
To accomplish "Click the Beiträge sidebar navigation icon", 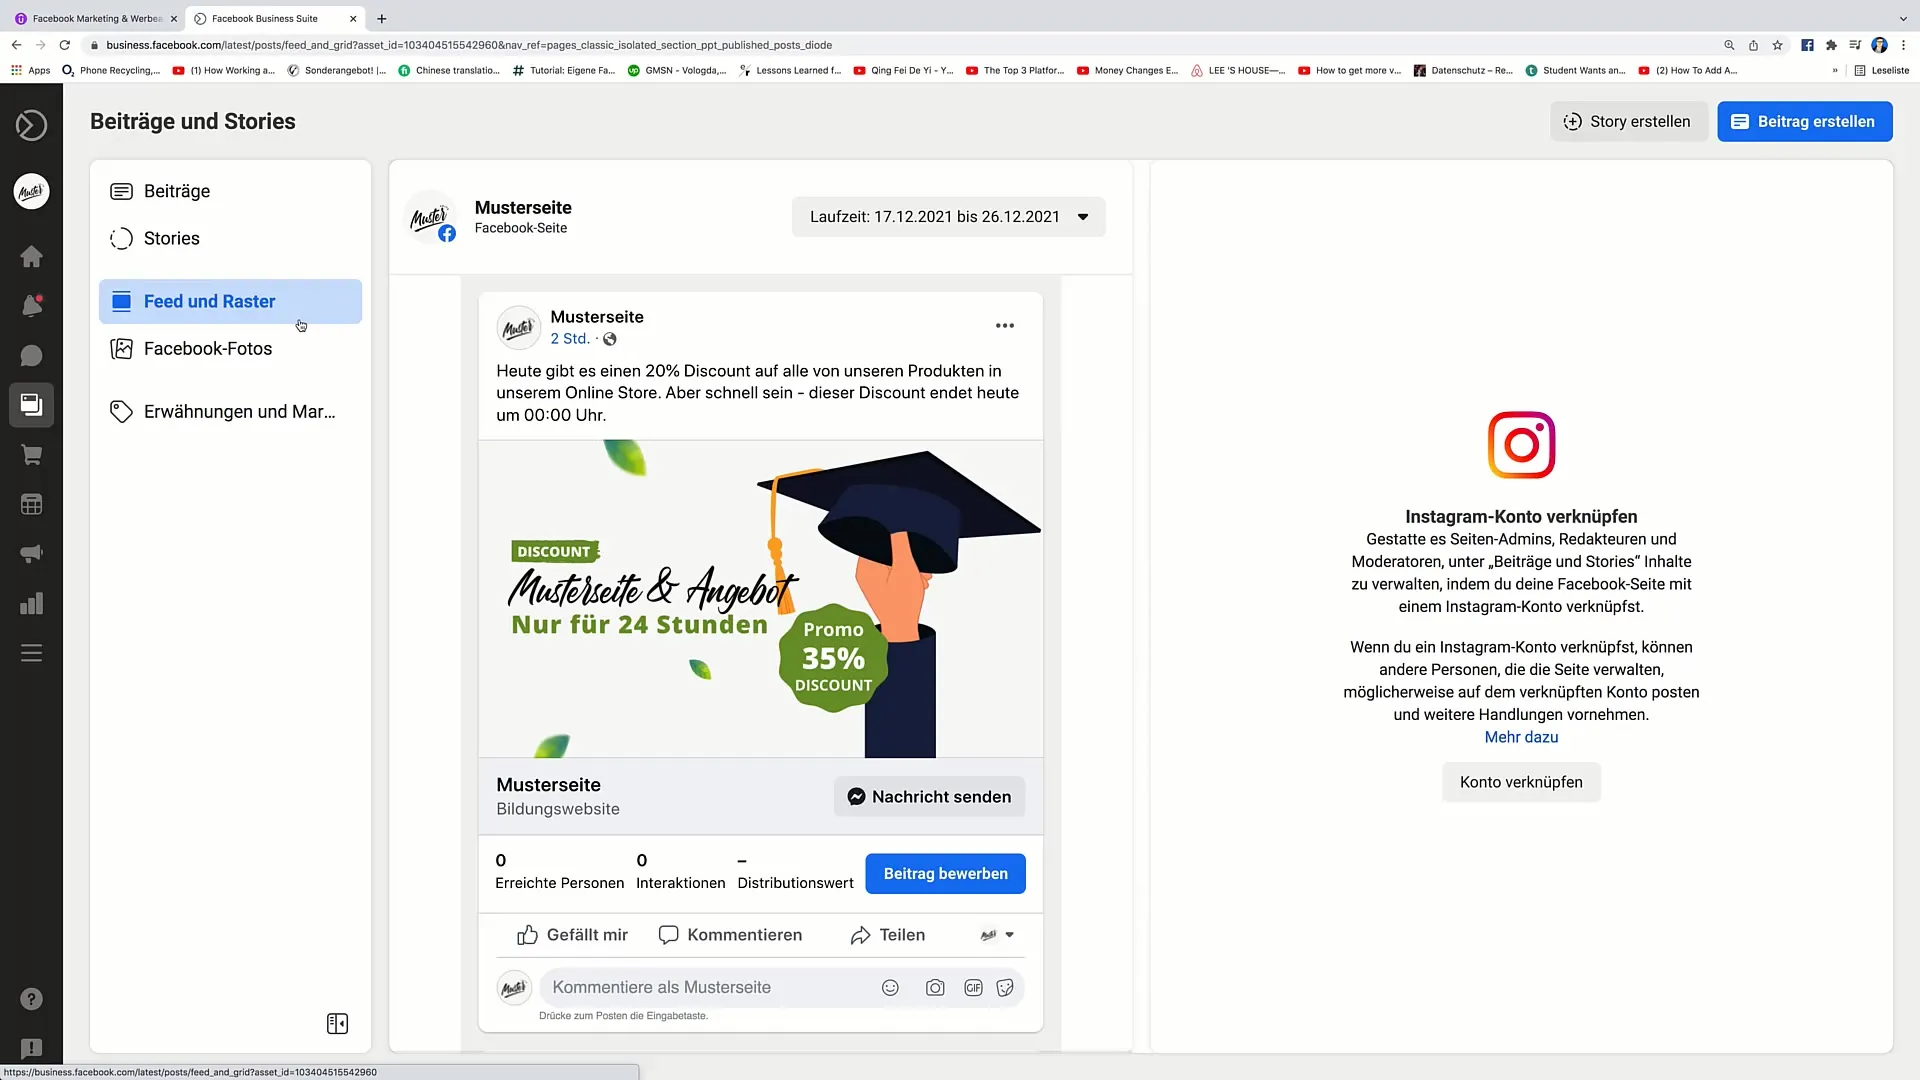I will (x=121, y=190).
